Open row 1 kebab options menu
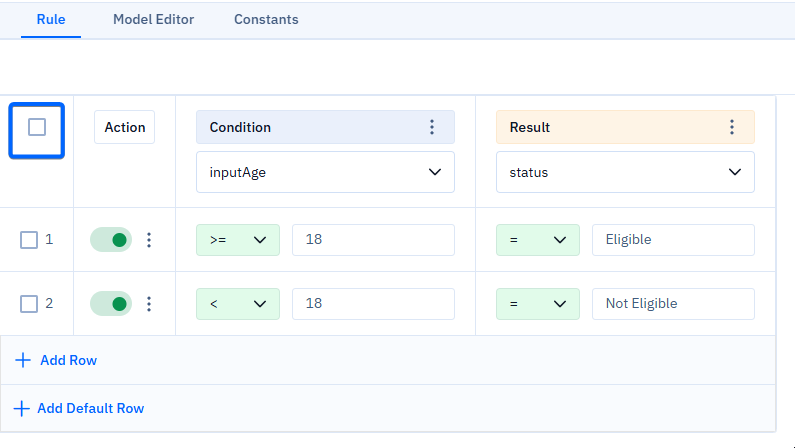This screenshot has width=795, height=448. [149, 240]
